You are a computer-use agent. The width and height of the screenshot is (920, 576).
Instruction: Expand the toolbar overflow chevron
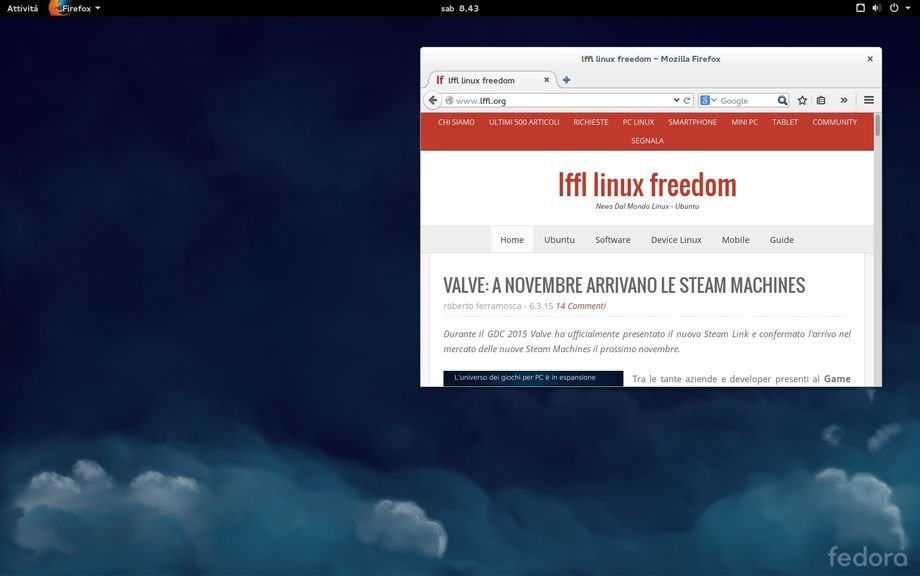pyautogui.click(x=844, y=100)
